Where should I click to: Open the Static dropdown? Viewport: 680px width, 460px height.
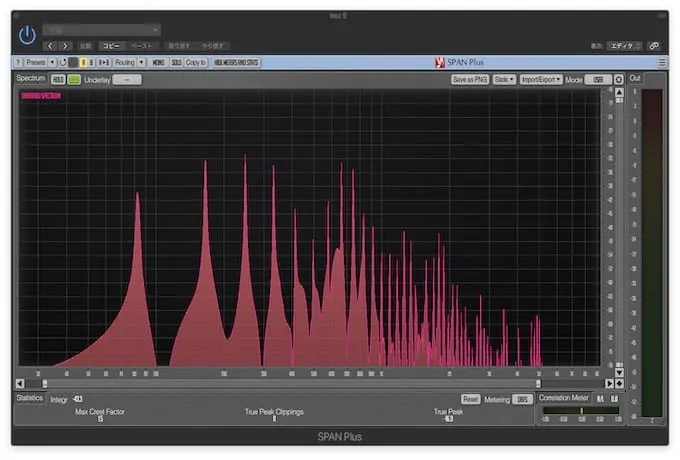[x=504, y=79]
